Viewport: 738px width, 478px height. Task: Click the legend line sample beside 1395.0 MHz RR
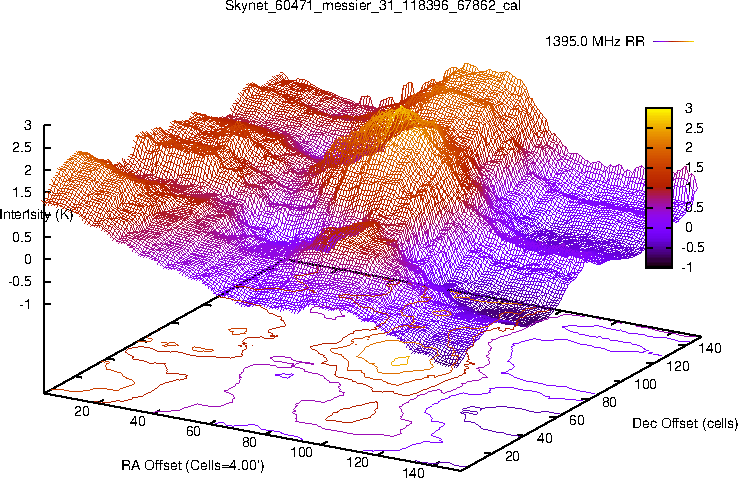(674, 41)
